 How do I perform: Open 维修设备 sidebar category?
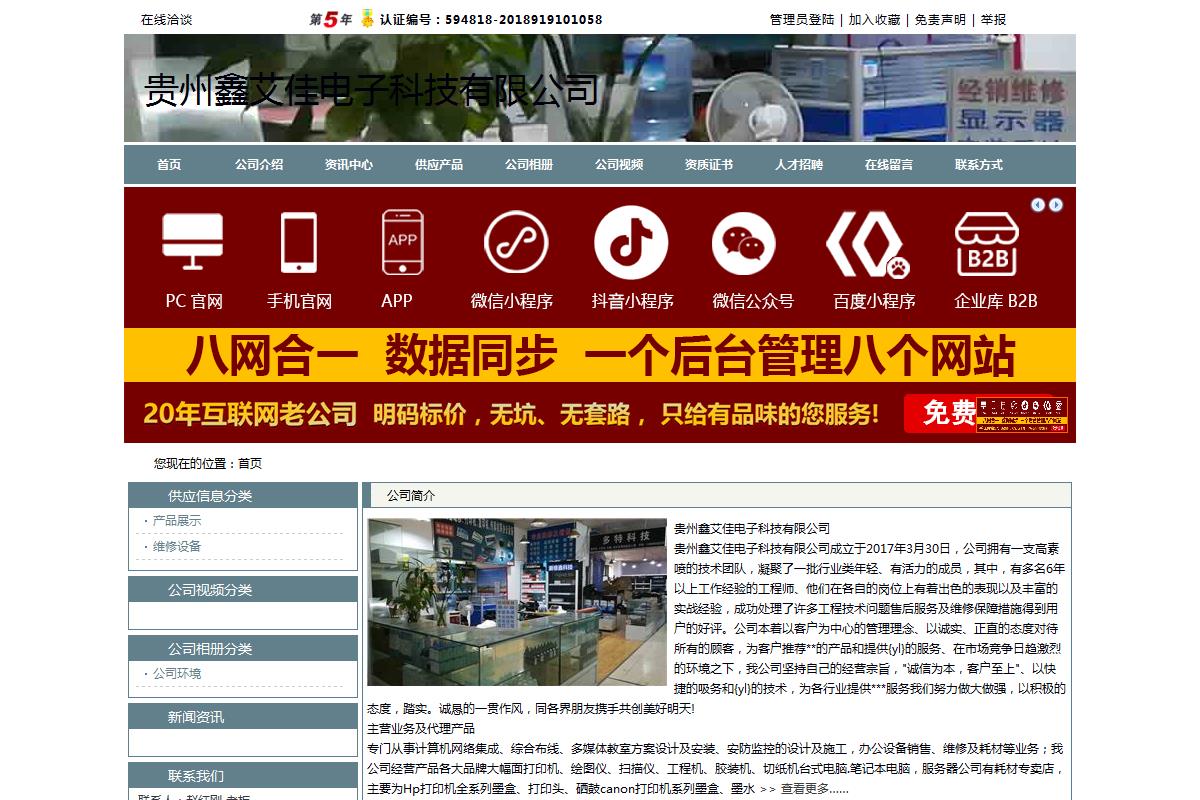click(177, 546)
